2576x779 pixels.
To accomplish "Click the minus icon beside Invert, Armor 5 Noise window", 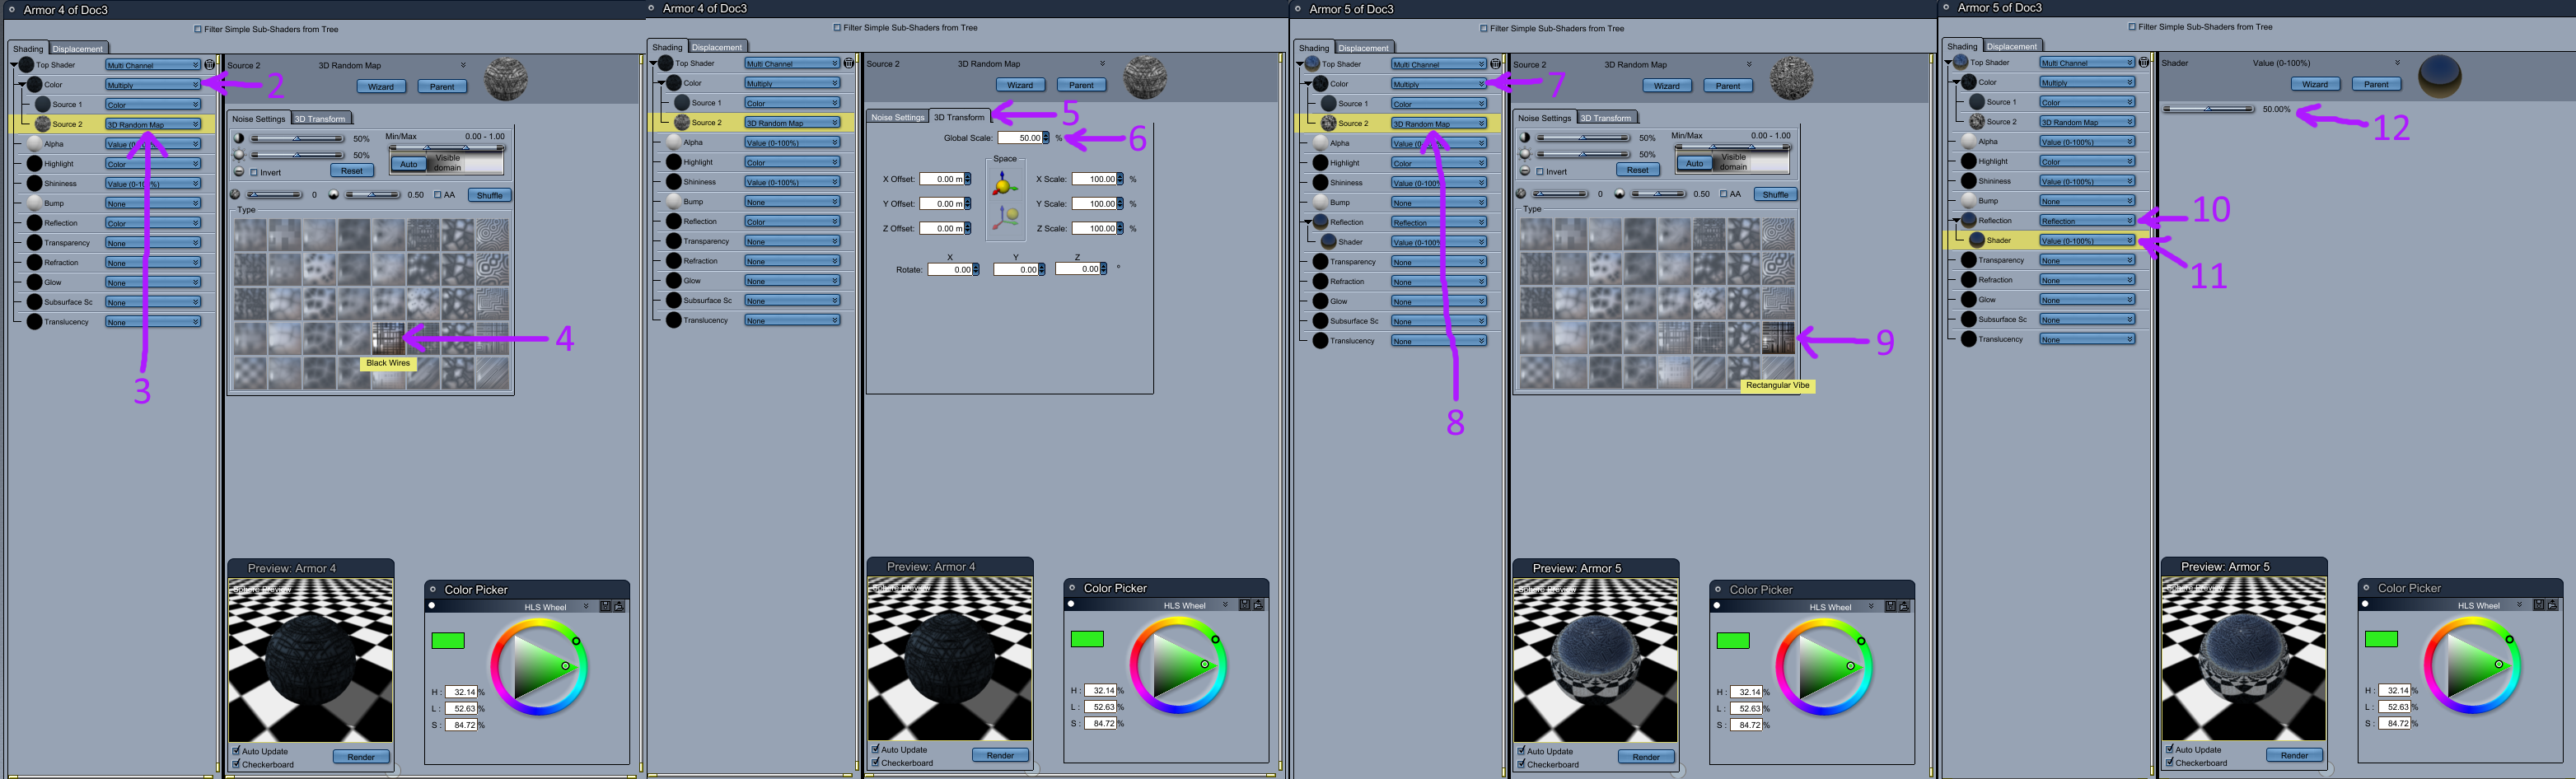I will (x=1525, y=171).
